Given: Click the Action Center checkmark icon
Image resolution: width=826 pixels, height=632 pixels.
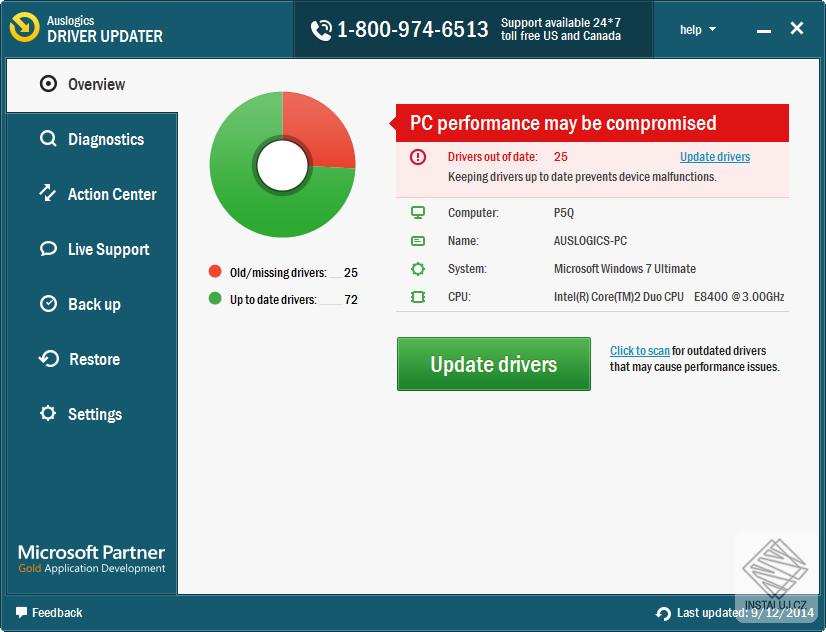Looking at the screenshot, I should point(47,194).
